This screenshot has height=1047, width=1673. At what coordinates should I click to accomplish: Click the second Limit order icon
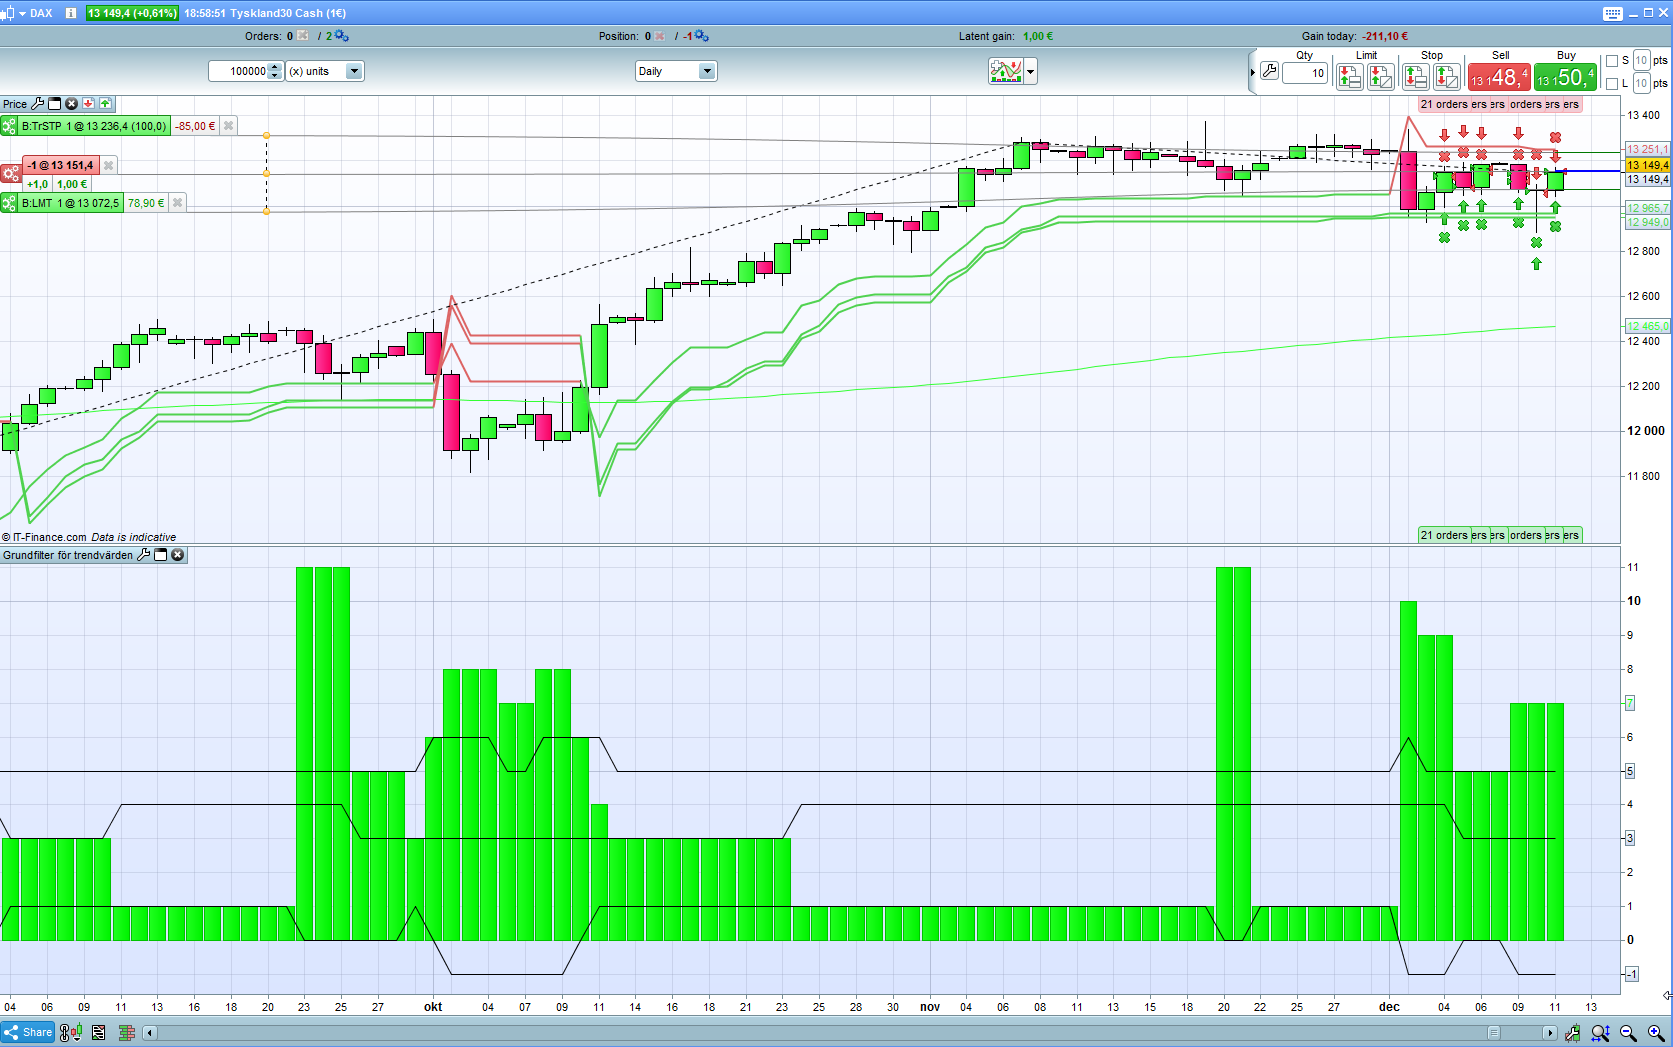click(x=1381, y=76)
